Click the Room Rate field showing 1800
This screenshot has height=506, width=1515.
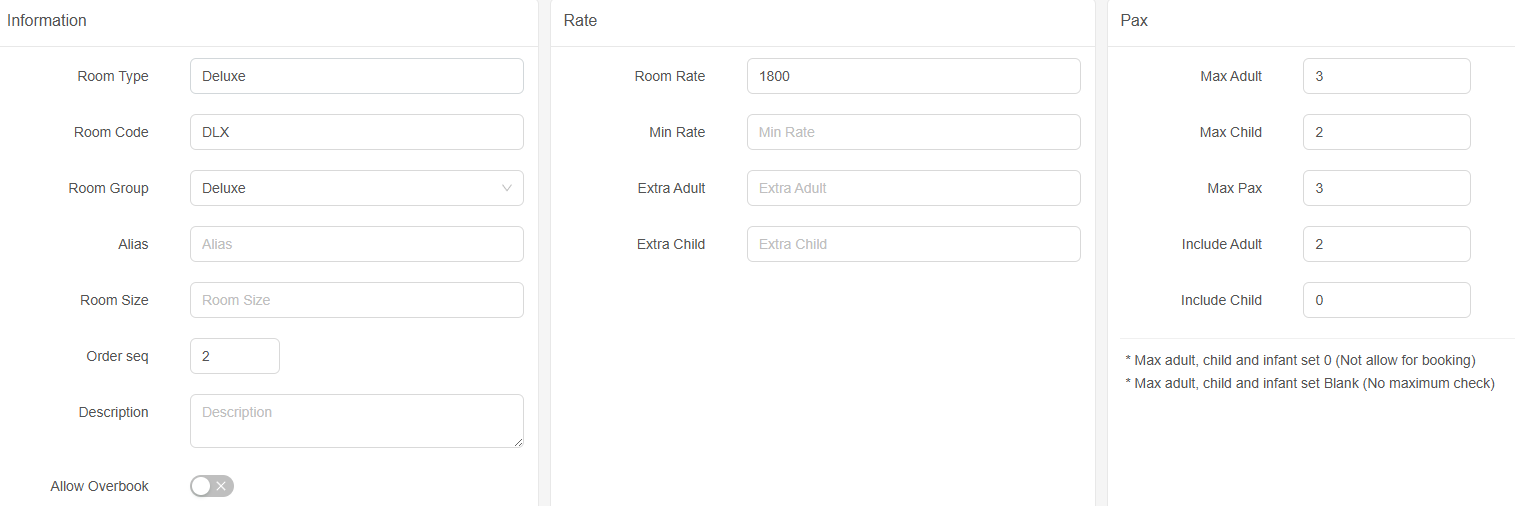pos(913,76)
